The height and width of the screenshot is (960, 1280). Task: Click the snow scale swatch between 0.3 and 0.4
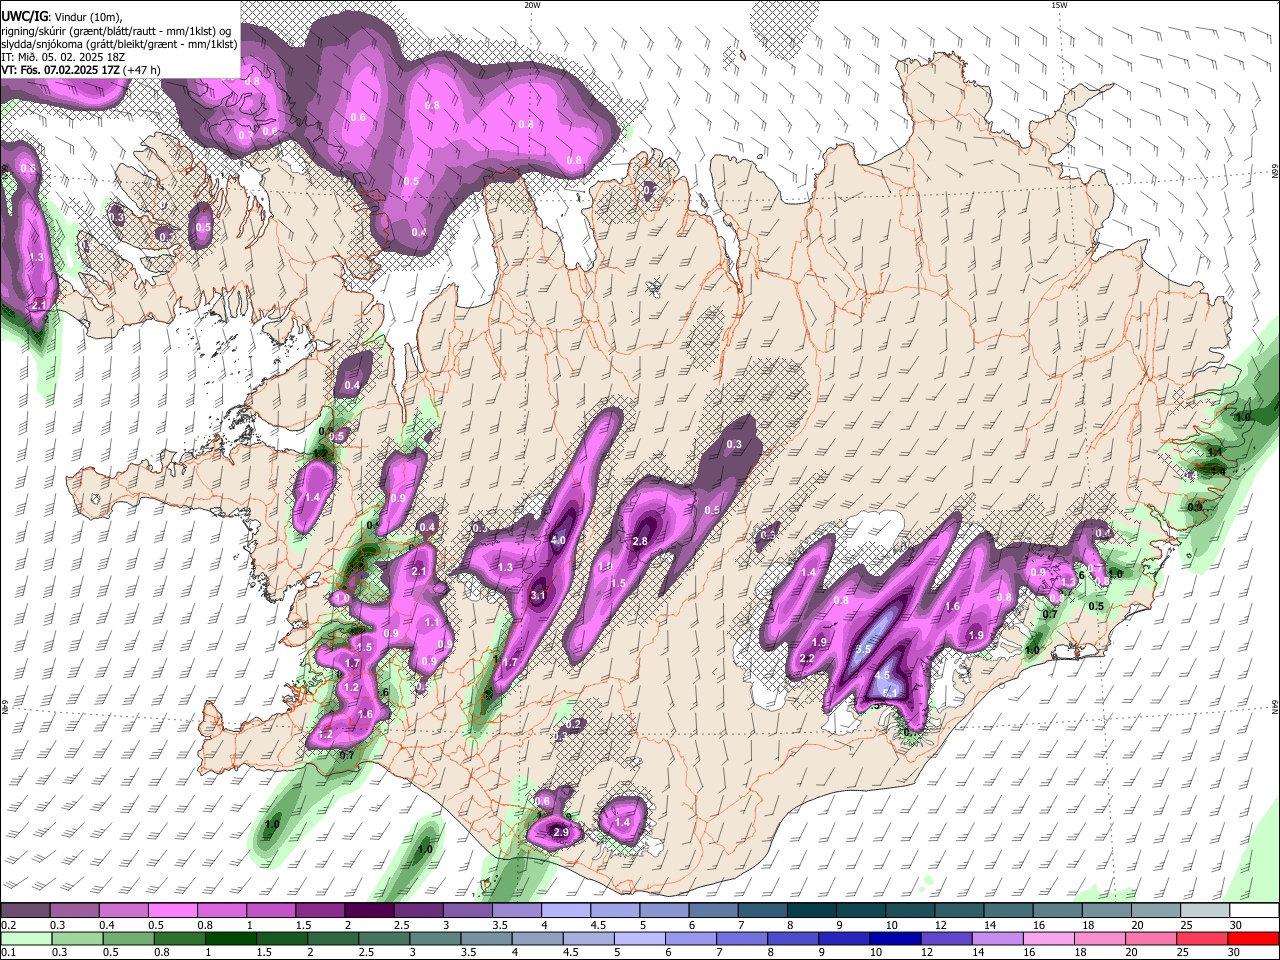click(x=74, y=911)
